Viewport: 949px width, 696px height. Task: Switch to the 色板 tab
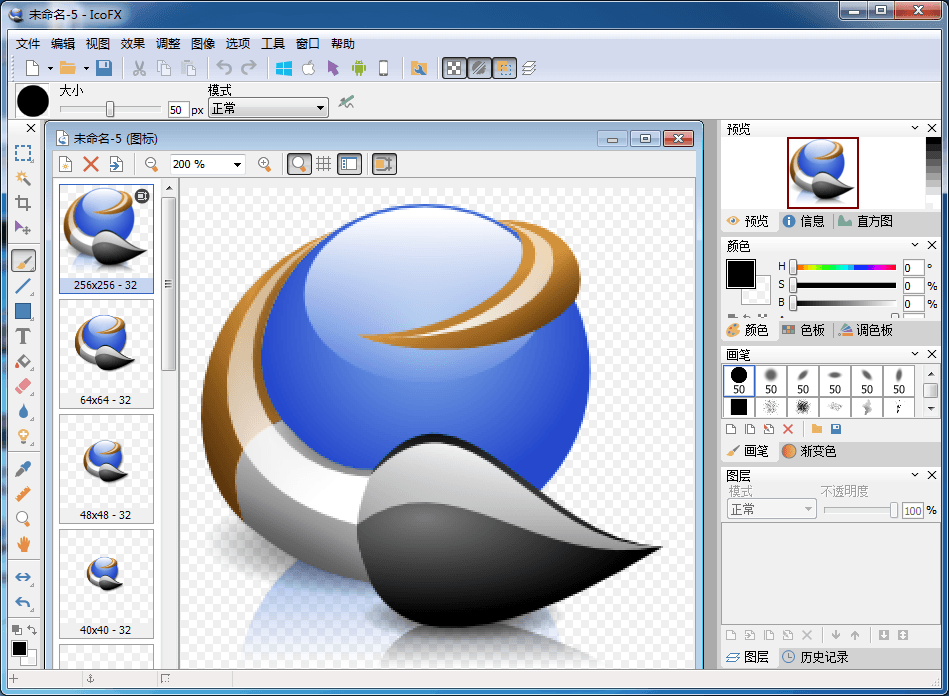click(x=804, y=330)
